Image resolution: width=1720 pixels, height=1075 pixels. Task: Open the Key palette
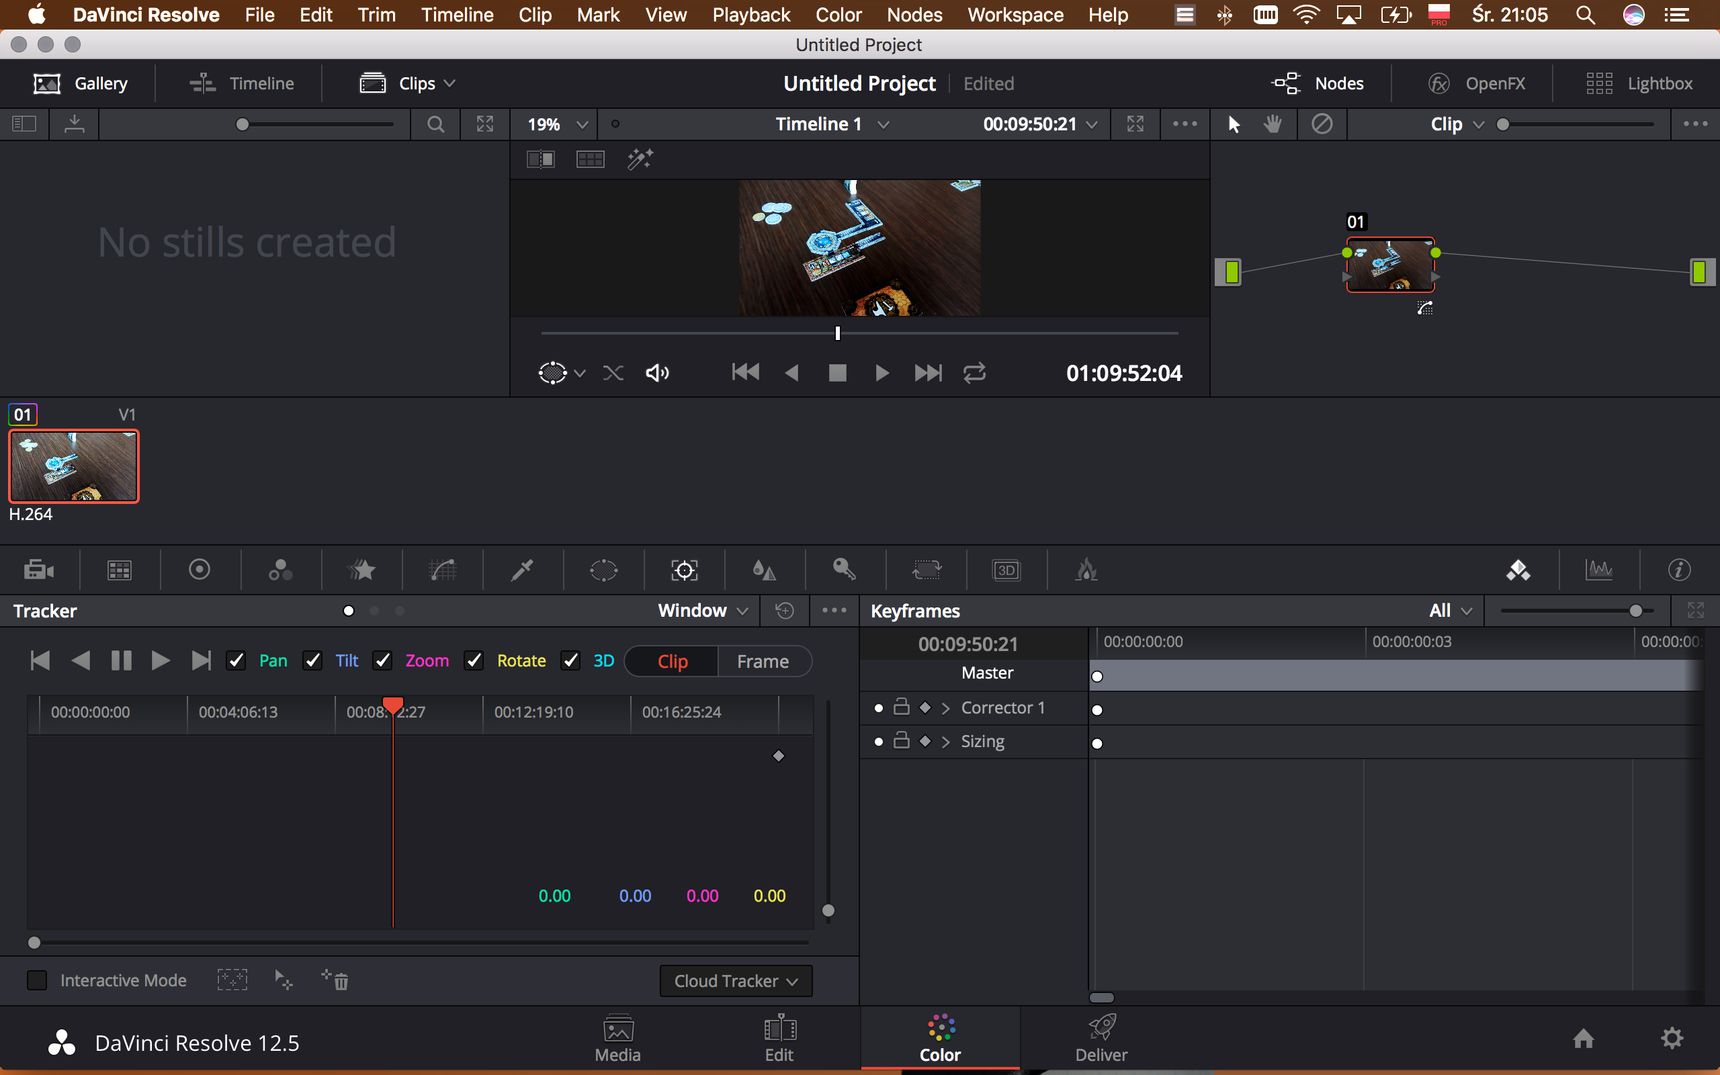tap(845, 570)
